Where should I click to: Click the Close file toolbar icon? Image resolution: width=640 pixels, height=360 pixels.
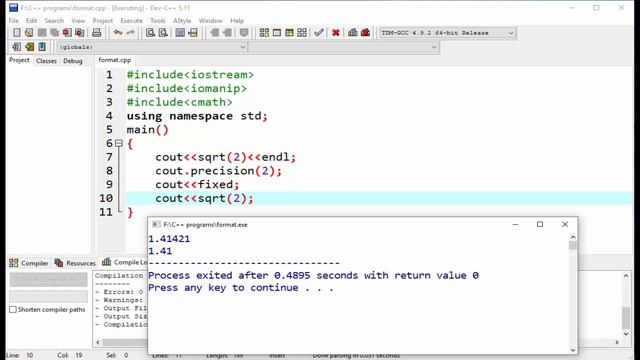67,33
